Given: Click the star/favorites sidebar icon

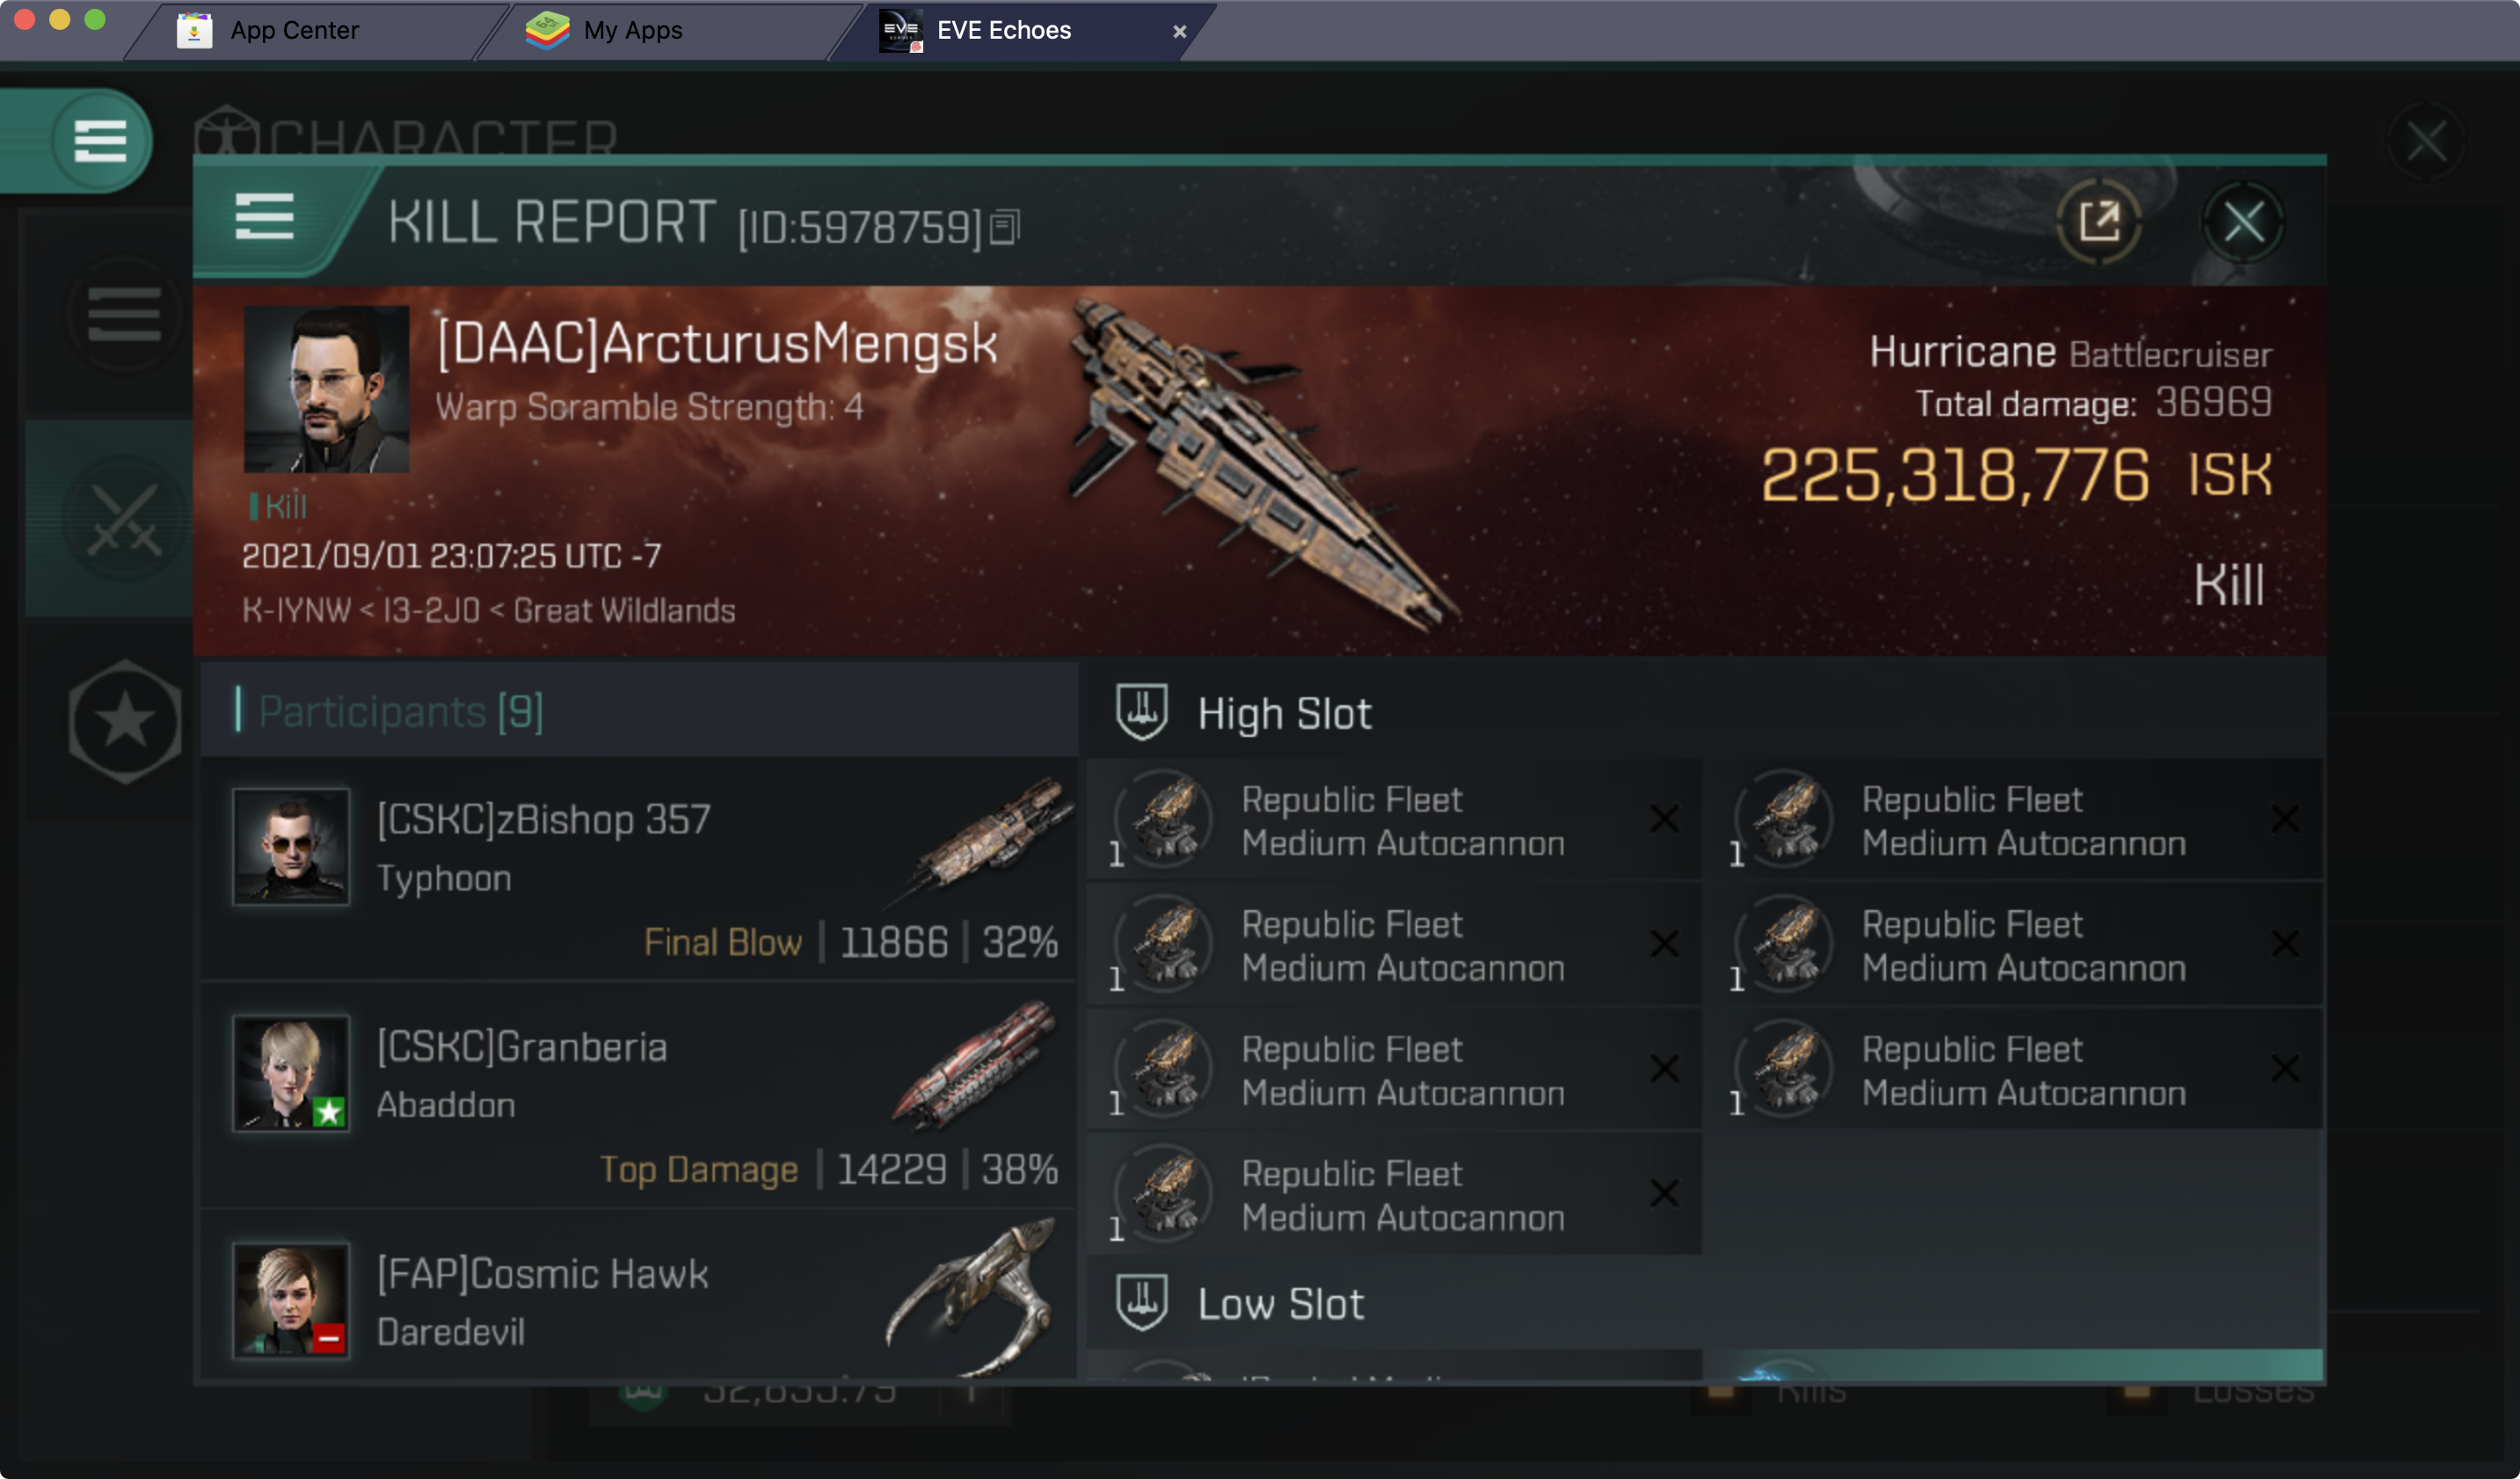Looking at the screenshot, I should 123,722.
